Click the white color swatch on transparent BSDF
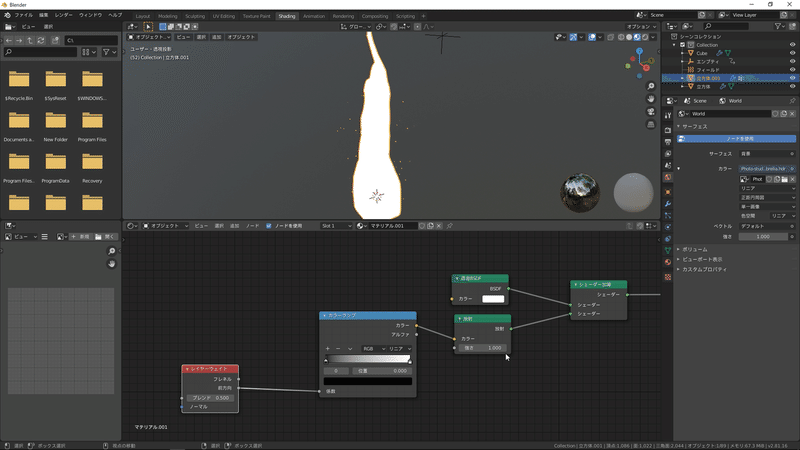800x450 pixels. point(493,299)
